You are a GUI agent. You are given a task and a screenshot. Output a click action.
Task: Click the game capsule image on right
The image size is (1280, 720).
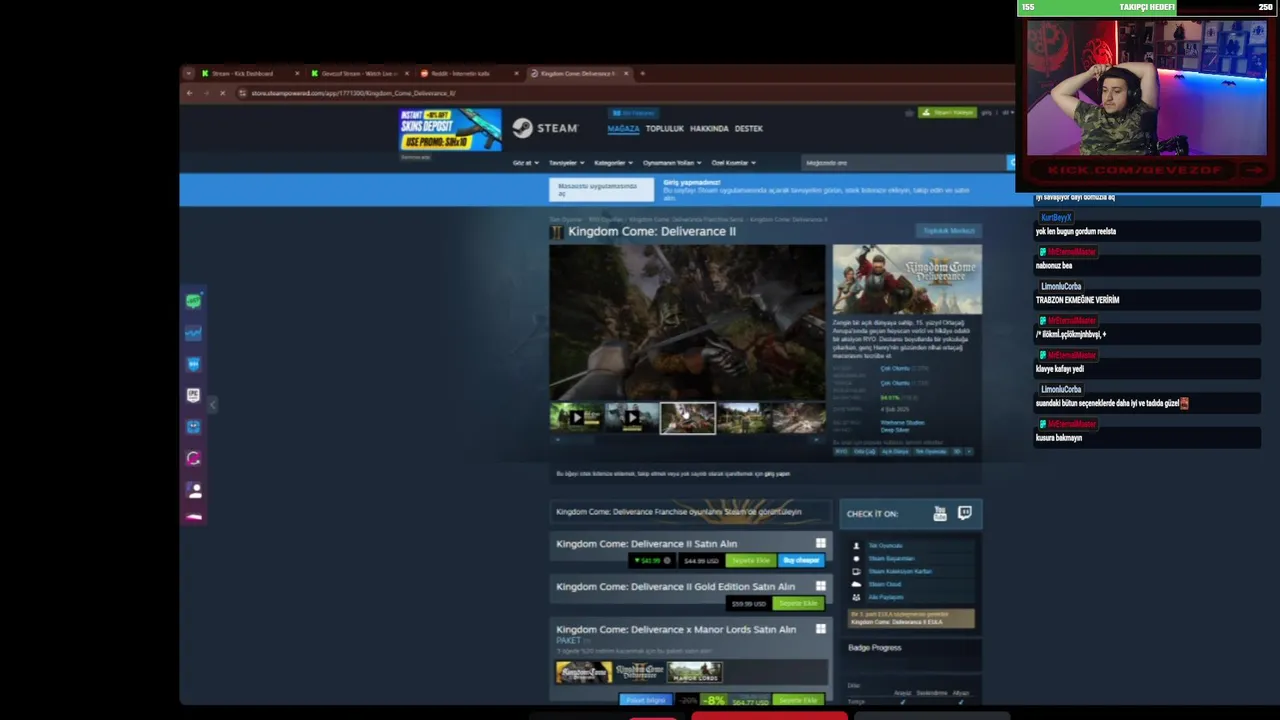click(907, 280)
